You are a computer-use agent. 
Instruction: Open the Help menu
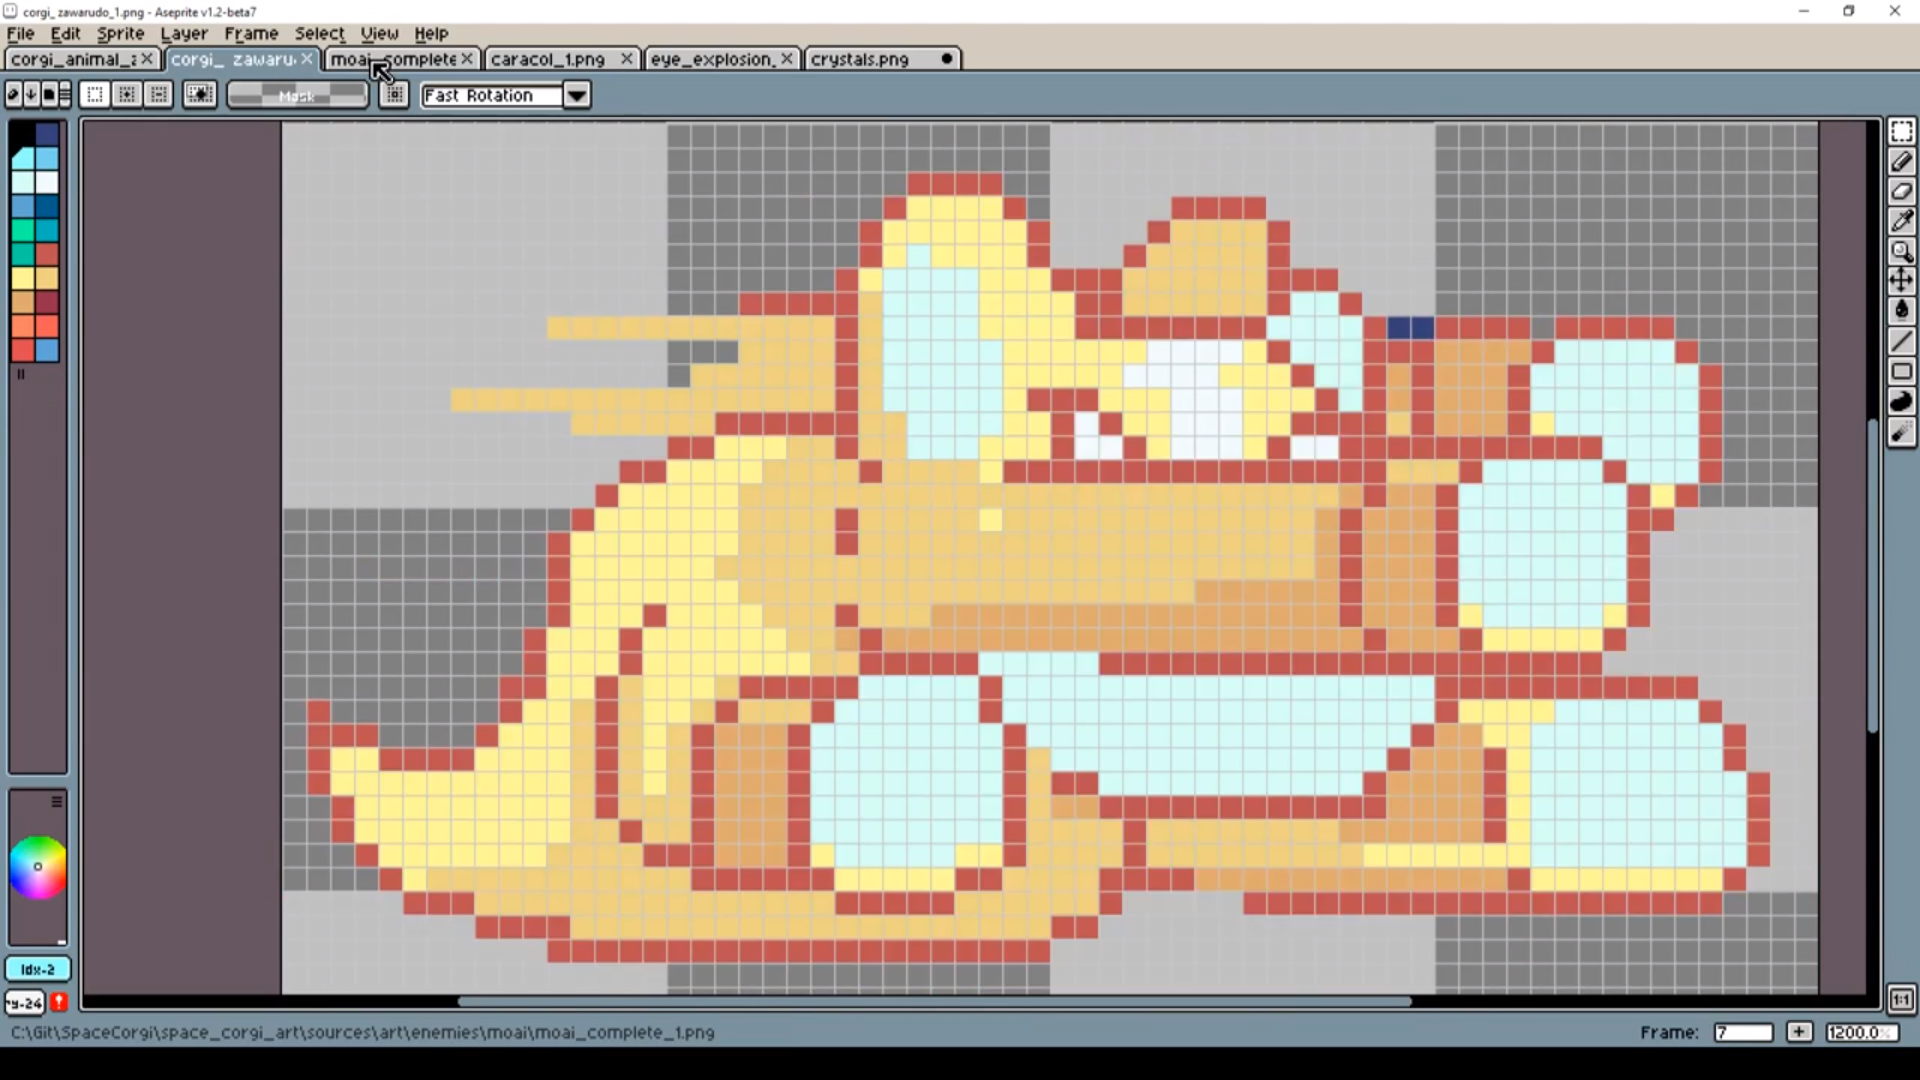point(431,33)
